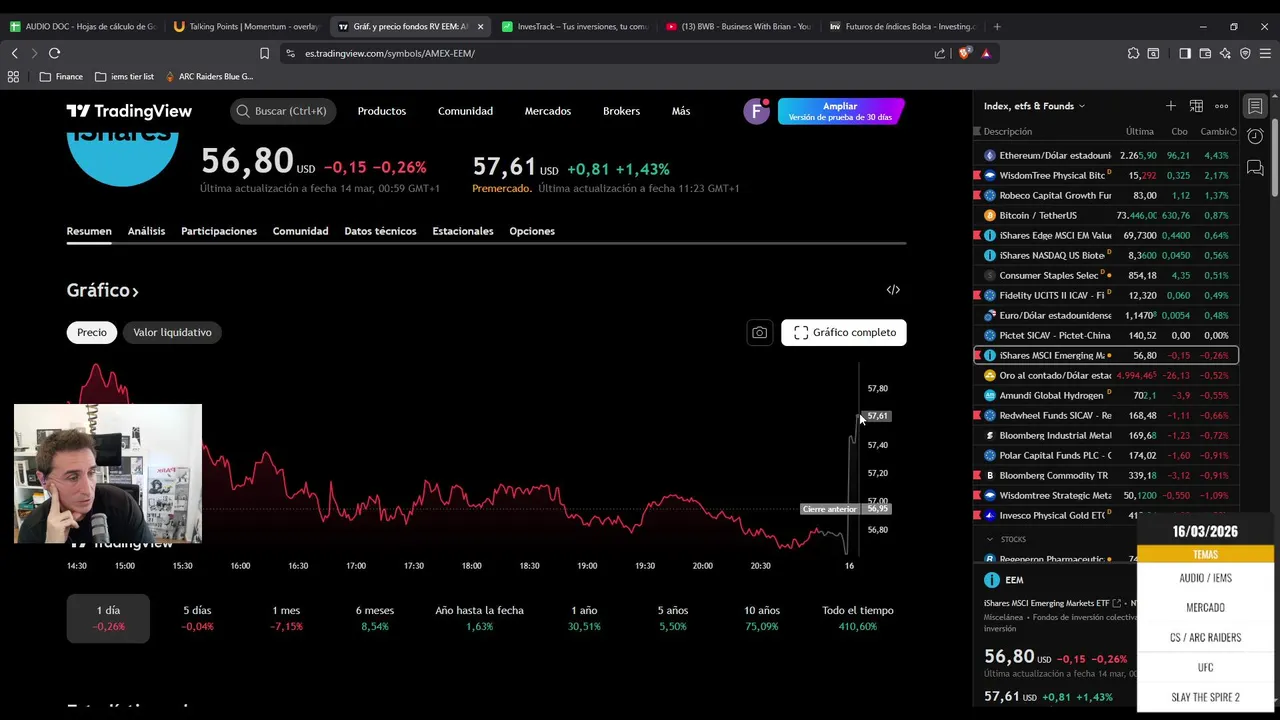The height and width of the screenshot is (720, 1280).
Task: Open Brave Rewards triangle icon
Action: [x=986, y=53]
